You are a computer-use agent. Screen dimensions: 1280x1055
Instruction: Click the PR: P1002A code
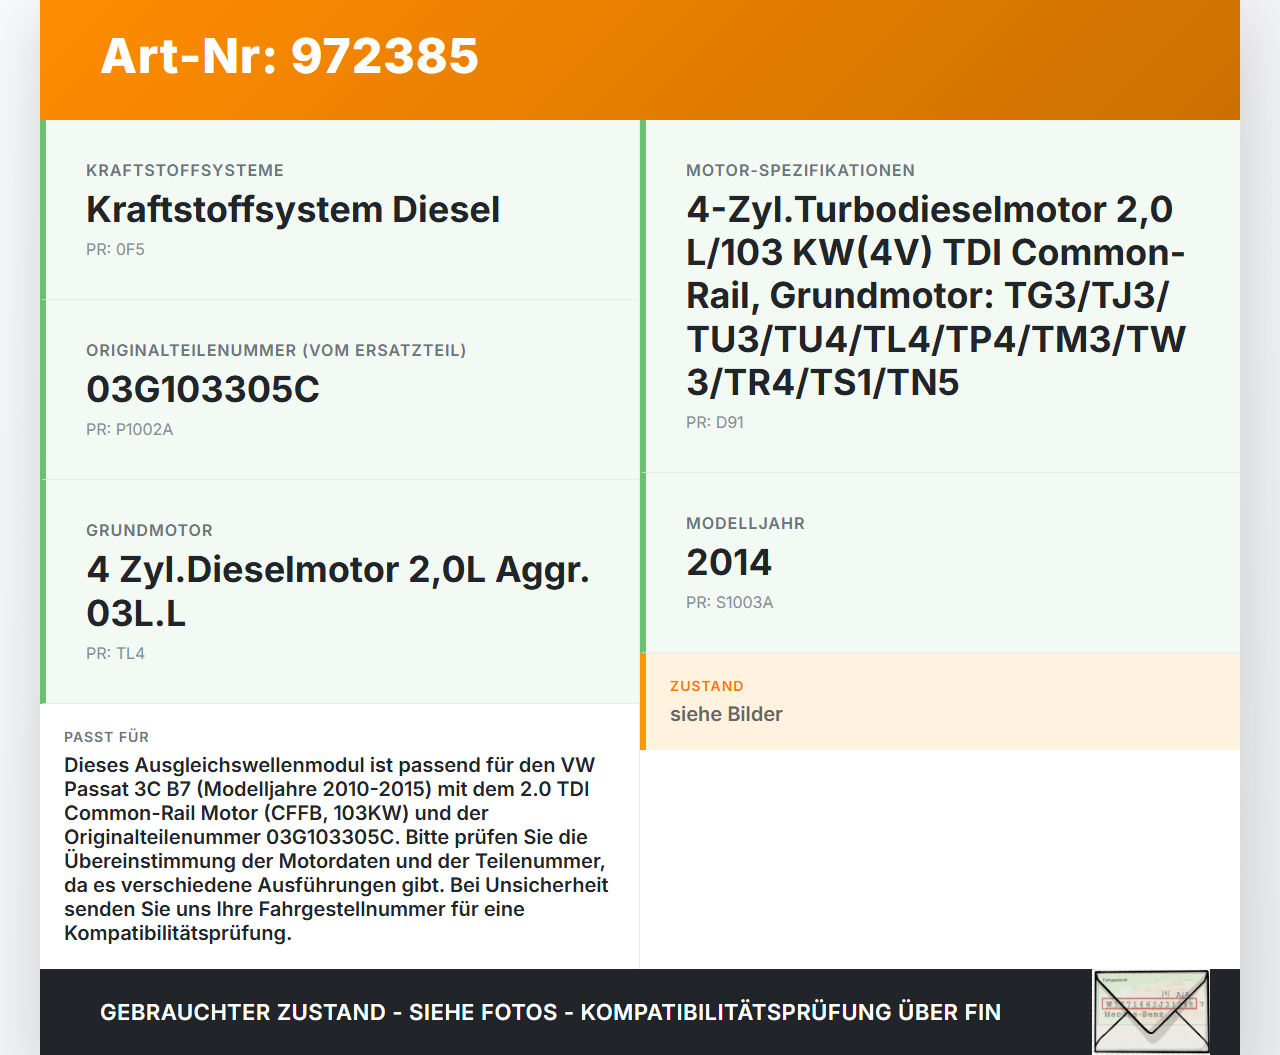click(129, 429)
